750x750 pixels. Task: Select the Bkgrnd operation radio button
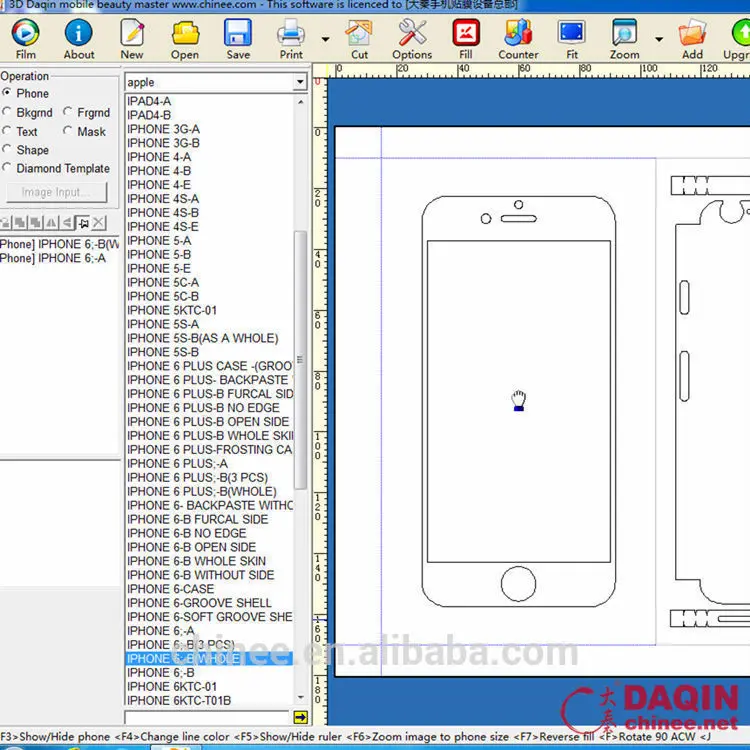click(x=8, y=113)
